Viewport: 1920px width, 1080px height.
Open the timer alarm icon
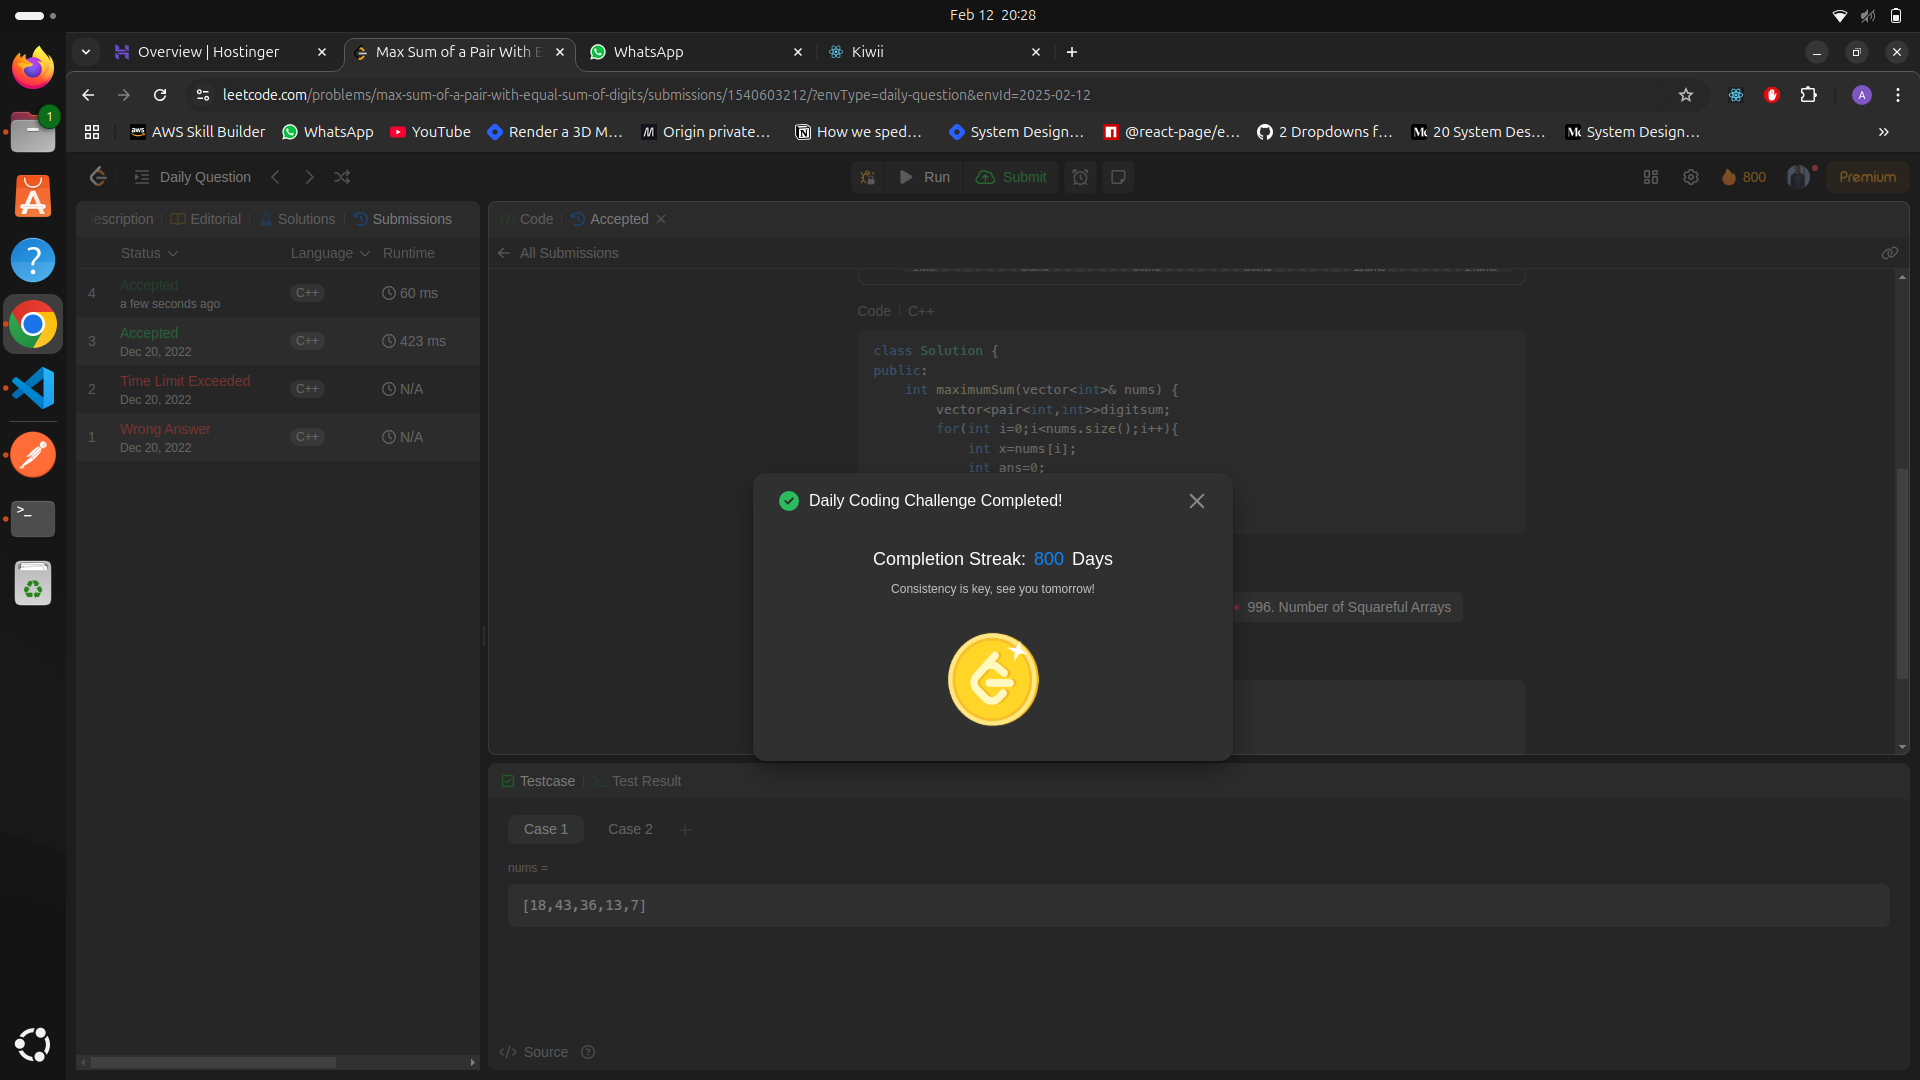click(x=1080, y=177)
